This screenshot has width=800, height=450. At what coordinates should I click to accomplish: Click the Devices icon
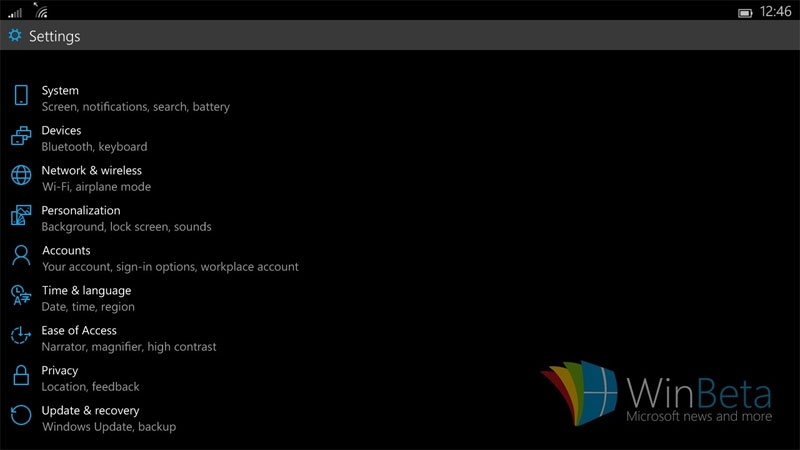point(21,136)
